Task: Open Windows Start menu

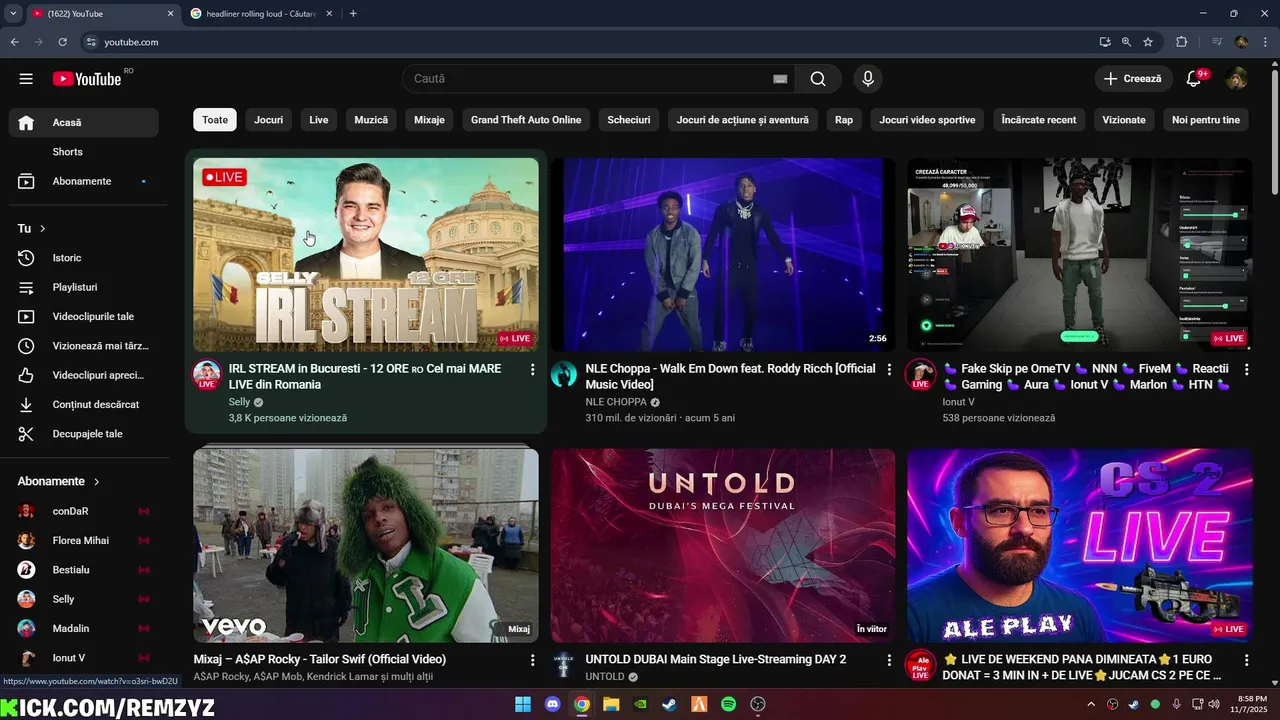Action: (x=523, y=704)
